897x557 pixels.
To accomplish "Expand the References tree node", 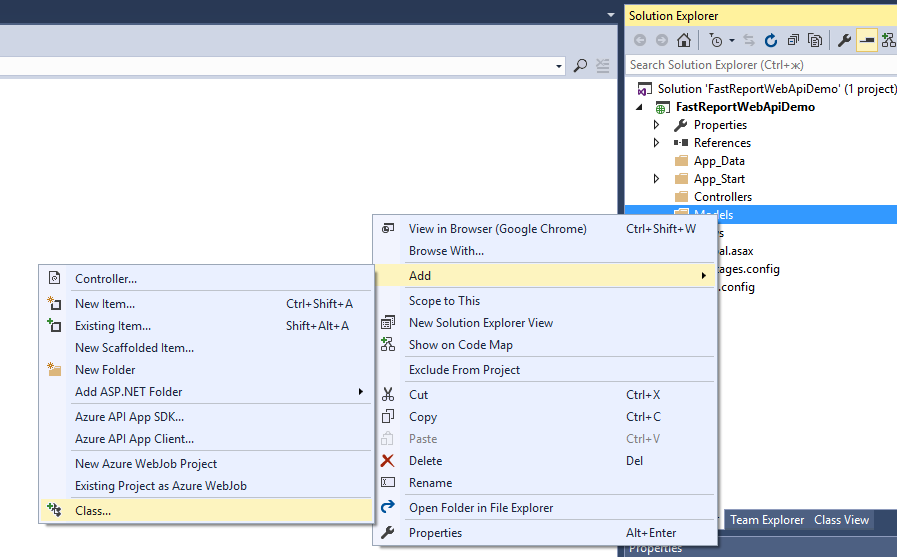I will pos(656,142).
